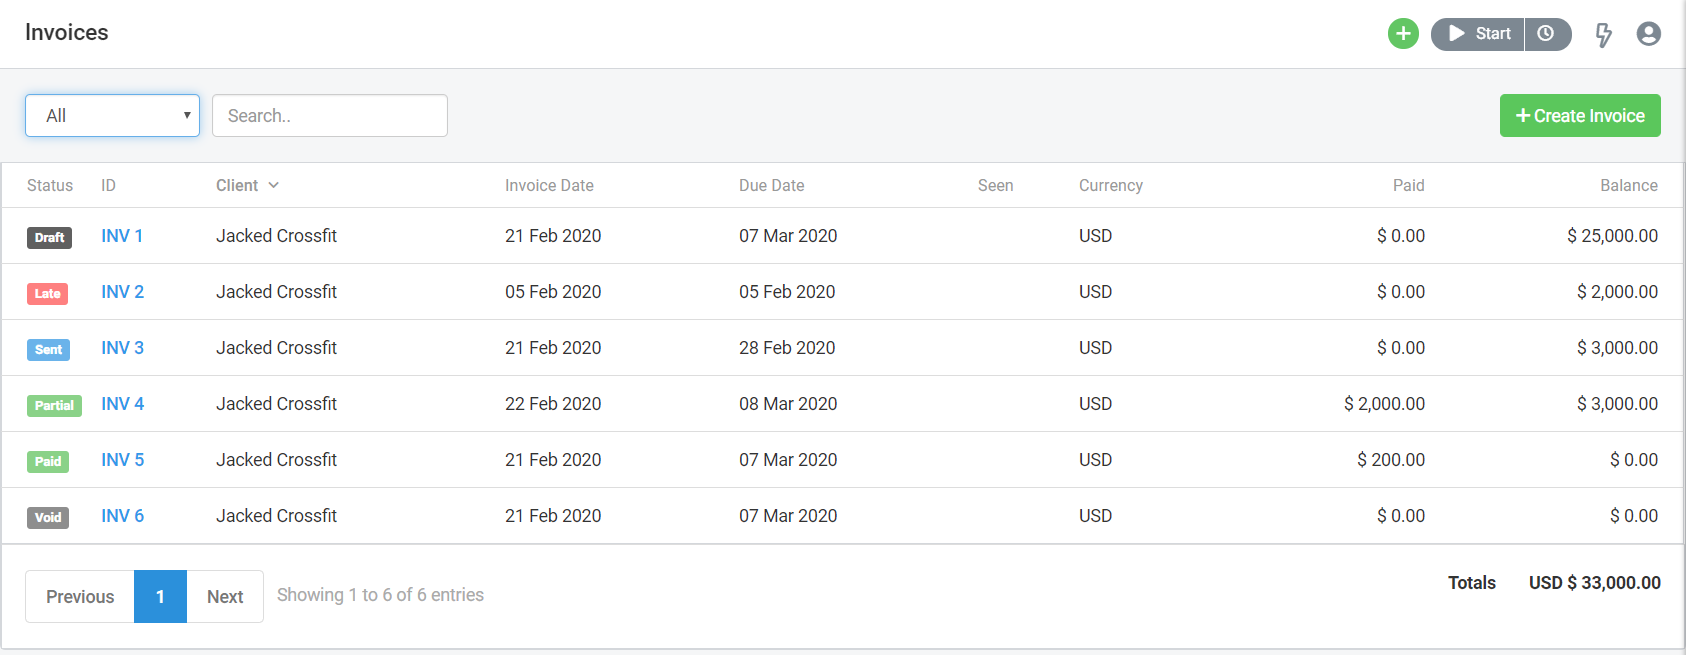Click the USD $ 33,000.00 totals value
1686x655 pixels.
tap(1595, 583)
